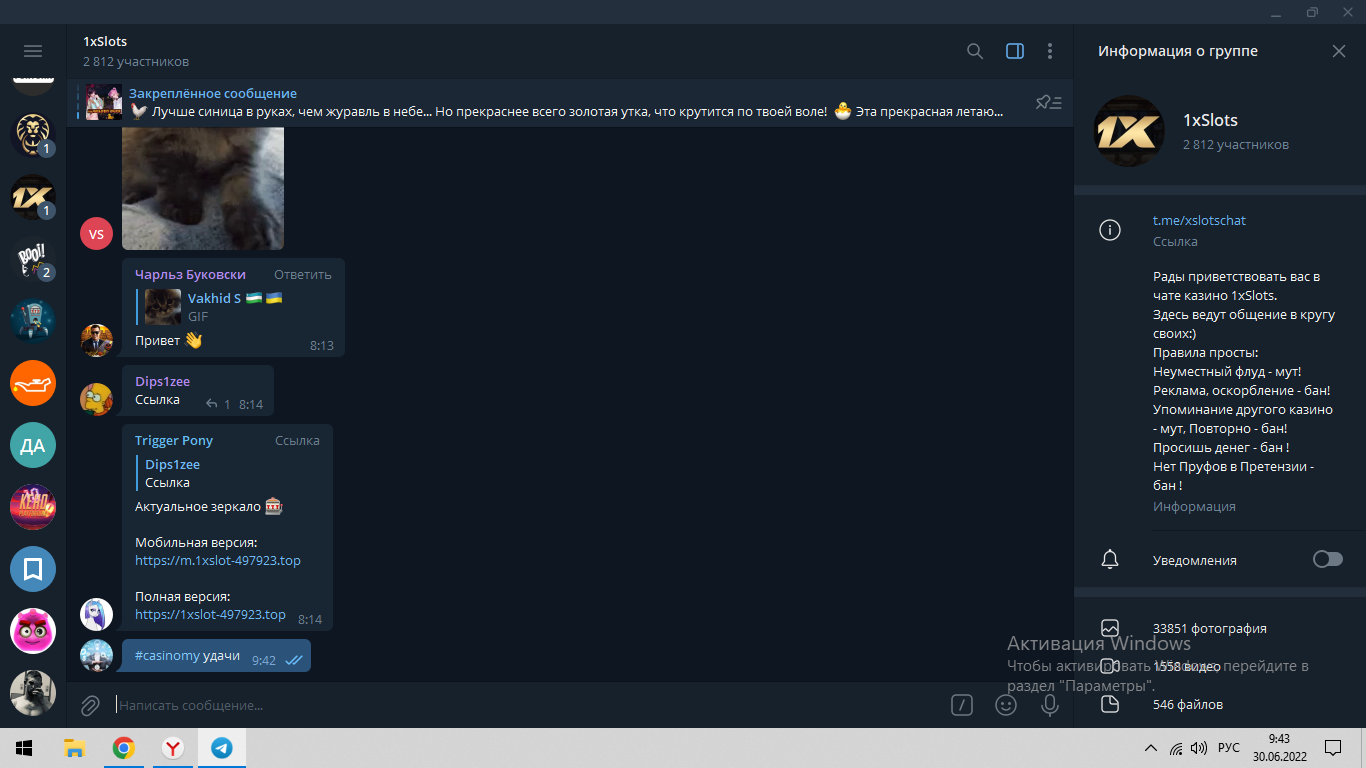Open the 1X chat in sidebar
Viewport: 1366px width, 768px height.
coord(33,197)
